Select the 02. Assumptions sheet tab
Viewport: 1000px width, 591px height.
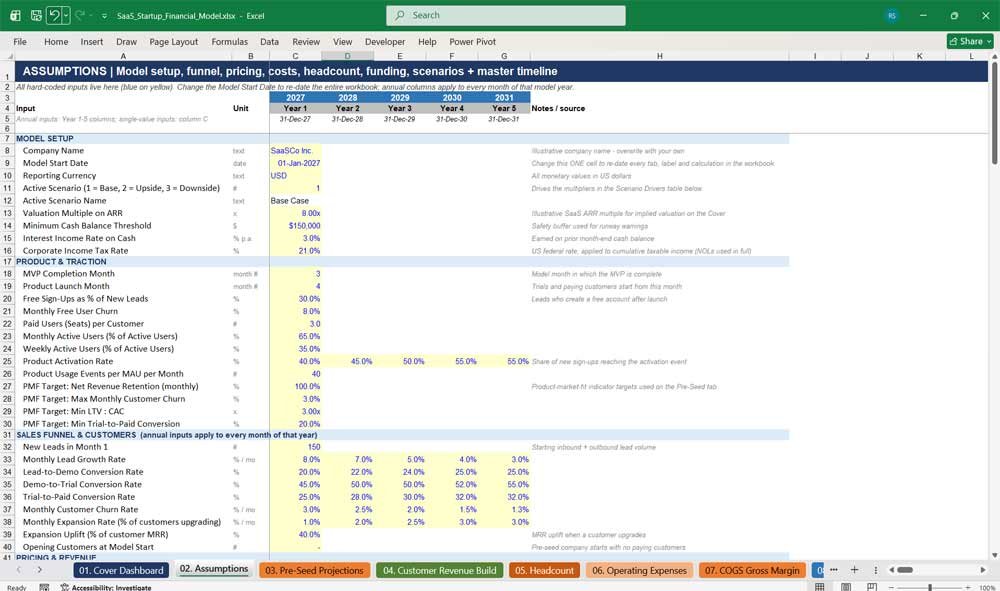(214, 569)
